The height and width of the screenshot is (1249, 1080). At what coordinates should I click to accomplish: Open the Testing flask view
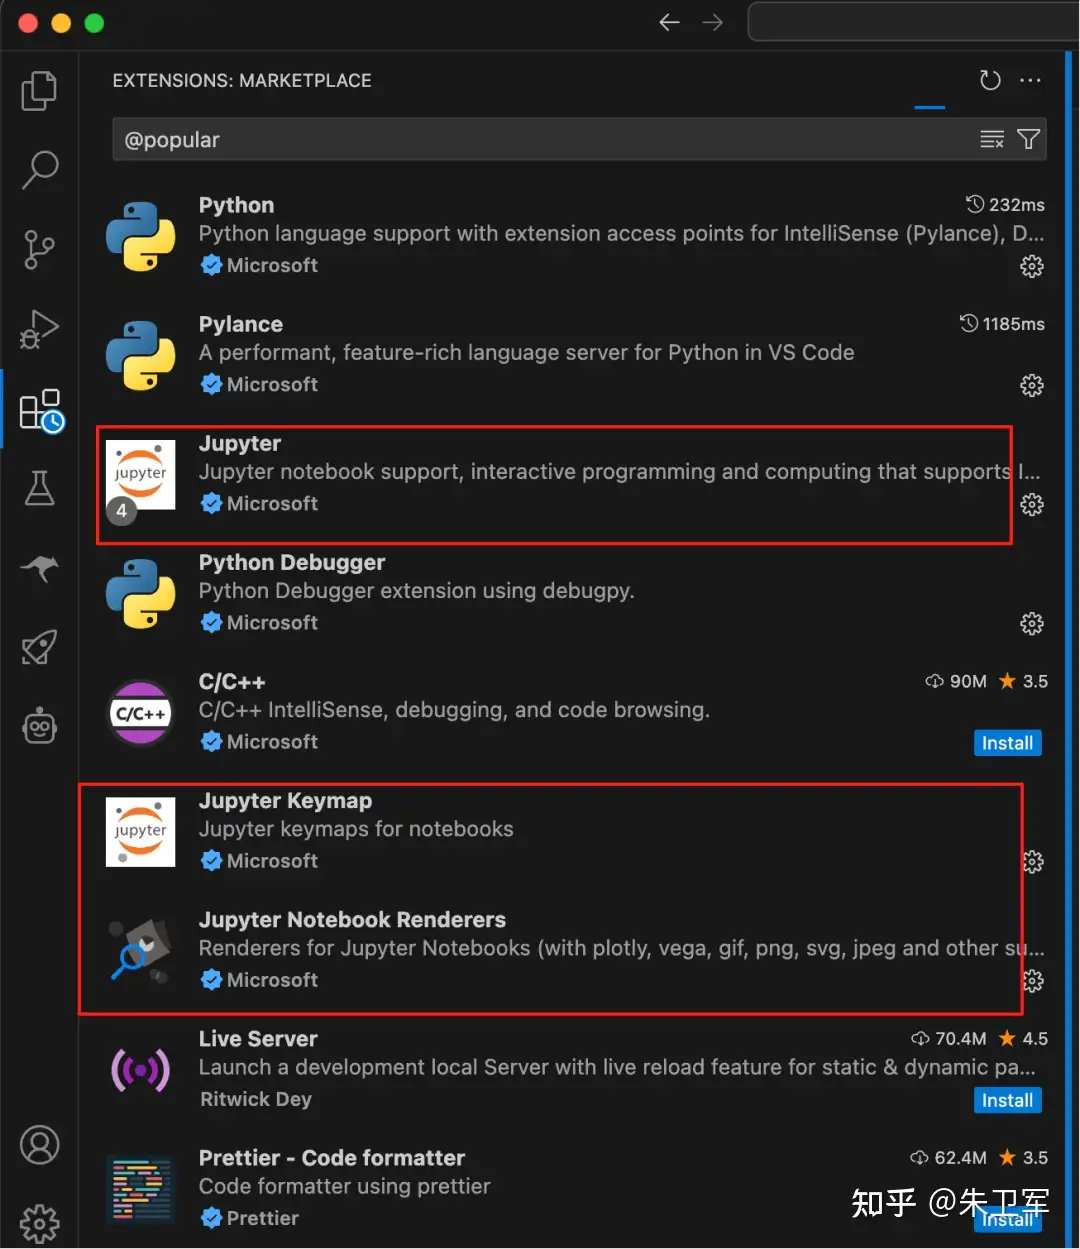coord(40,488)
